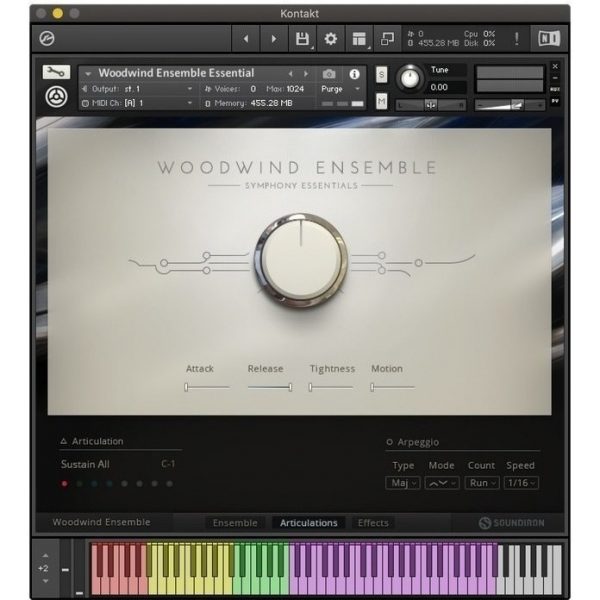Click the Soundiron round instrument icon

click(x=56, y=97)
